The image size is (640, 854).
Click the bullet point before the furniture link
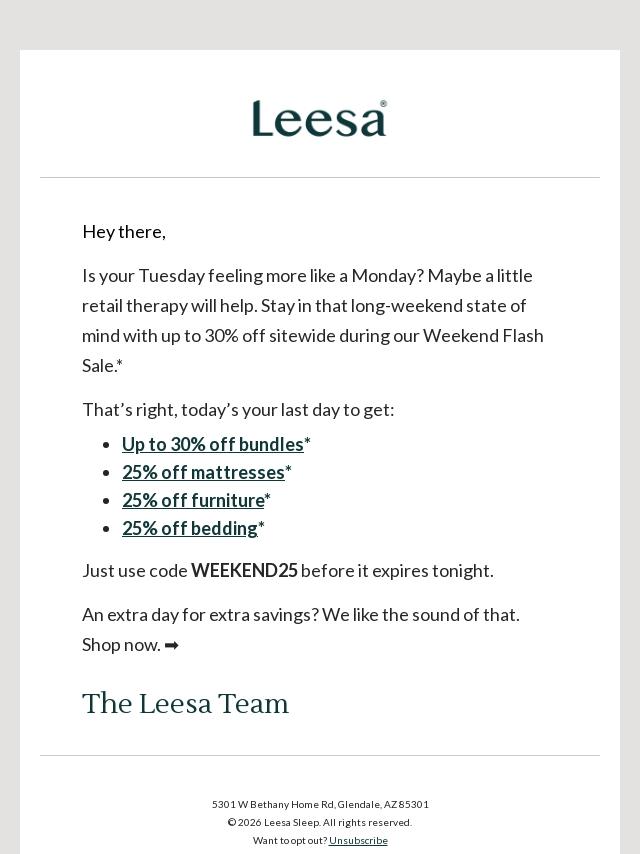107,501
